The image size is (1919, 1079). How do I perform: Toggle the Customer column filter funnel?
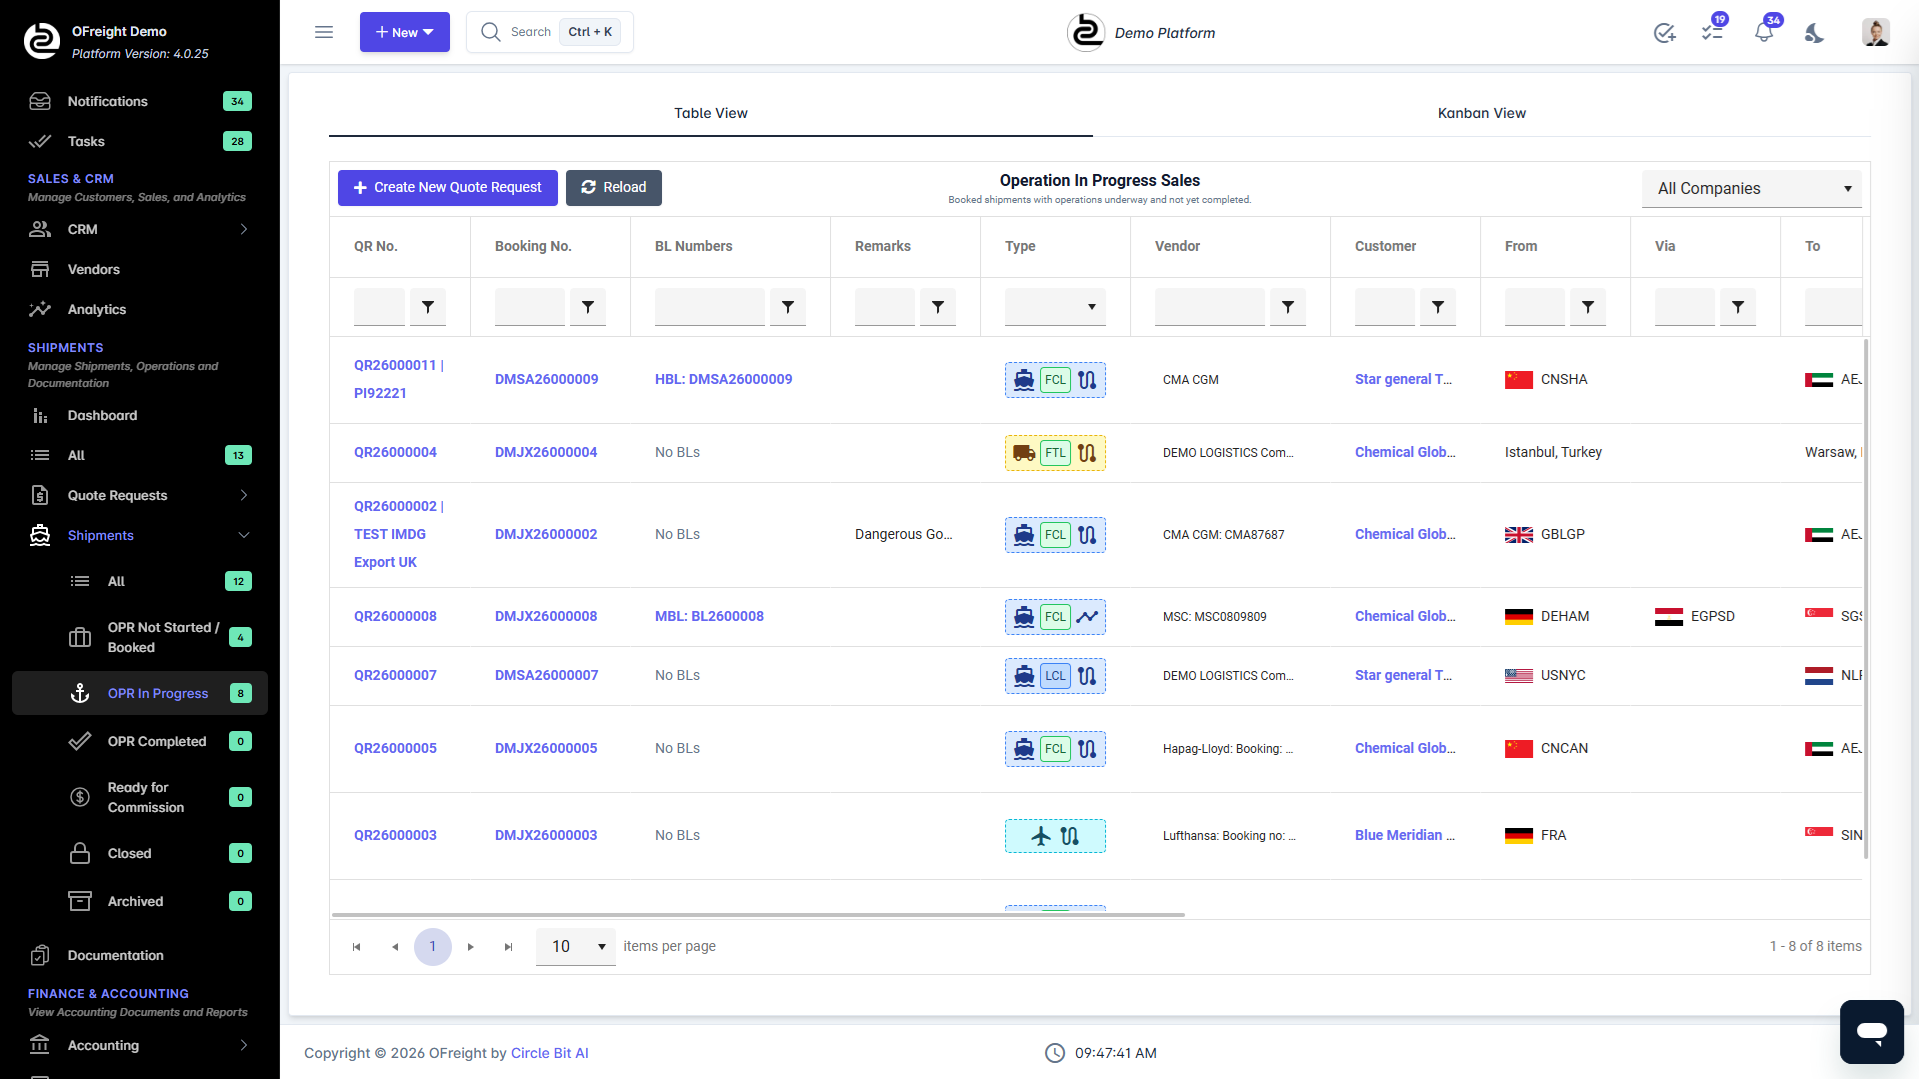[1438, 307]
